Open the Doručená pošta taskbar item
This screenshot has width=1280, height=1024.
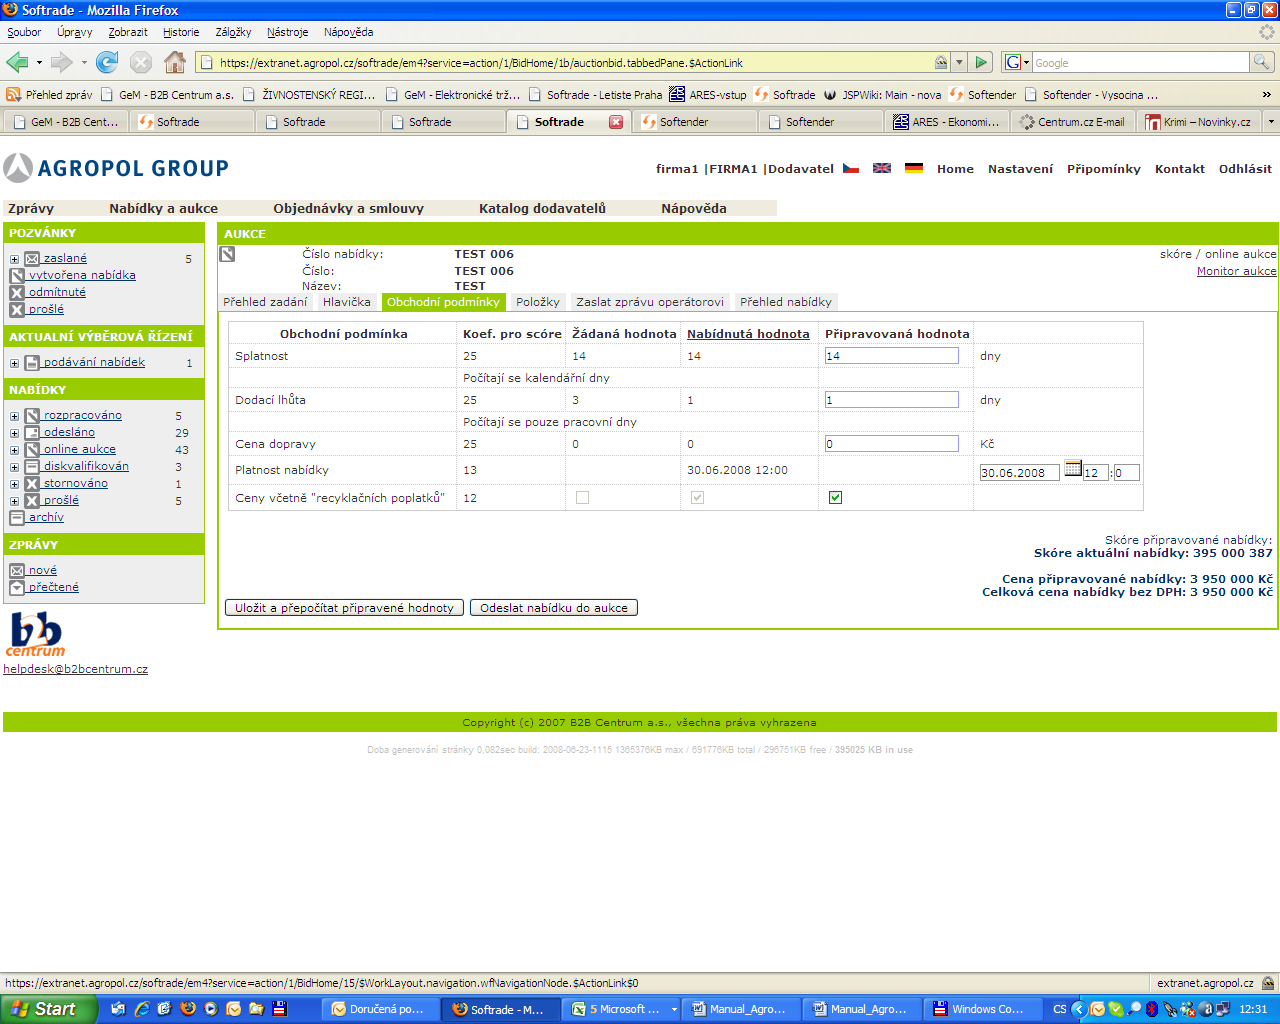pos(381,1009)
